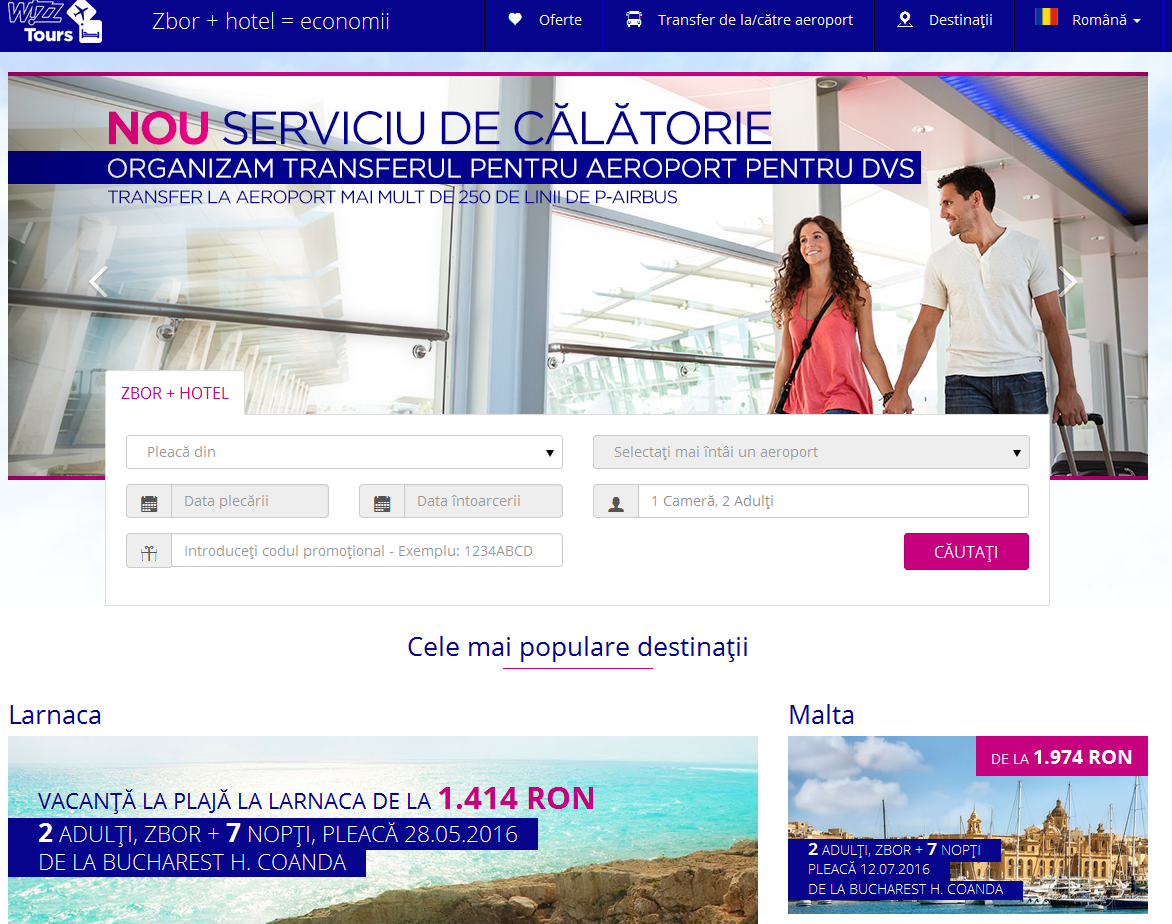Open the destination airport dropdown

pos(811,452)
